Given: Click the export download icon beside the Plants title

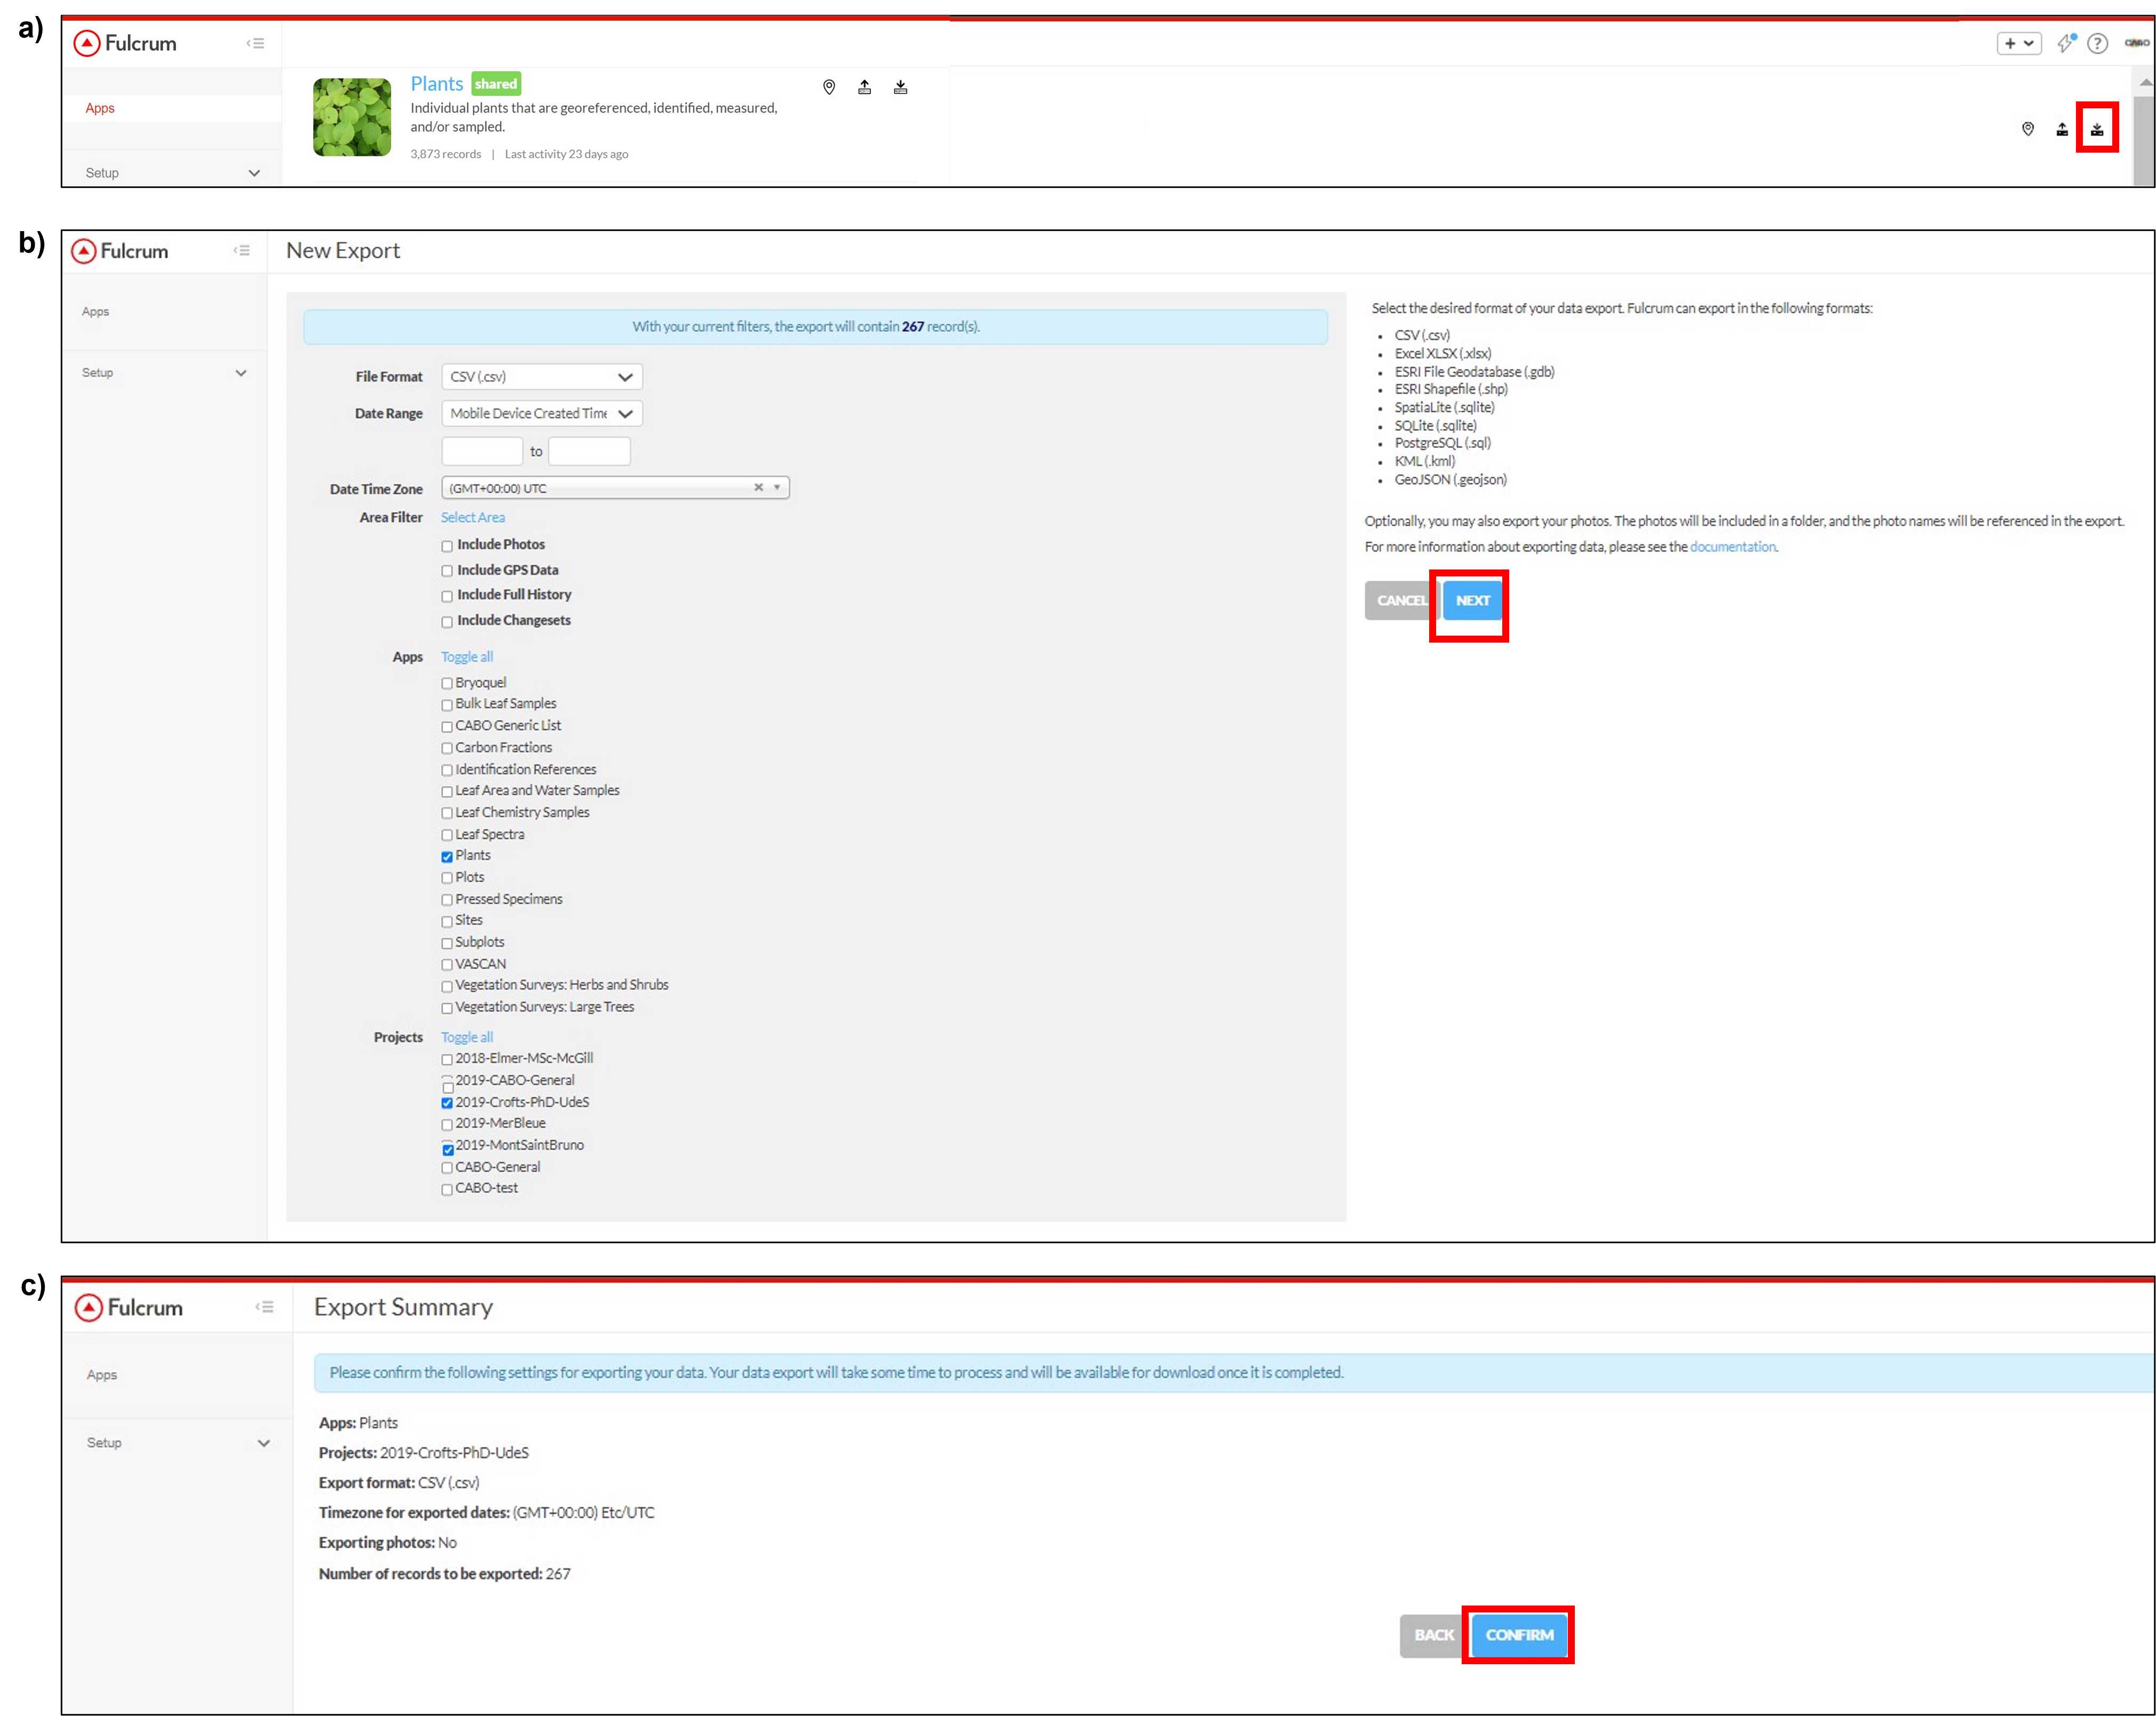Looking at the screenshot, I should pos(901,87).
